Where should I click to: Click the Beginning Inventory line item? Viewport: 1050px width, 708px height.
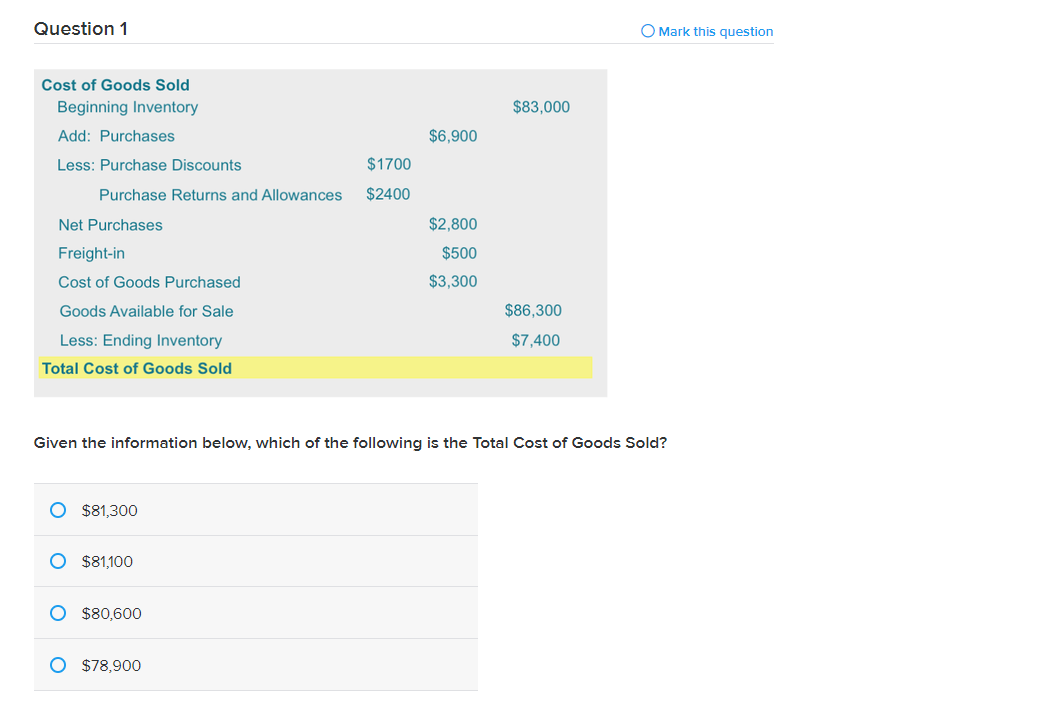pyautogui.click(x=128, y=107)
